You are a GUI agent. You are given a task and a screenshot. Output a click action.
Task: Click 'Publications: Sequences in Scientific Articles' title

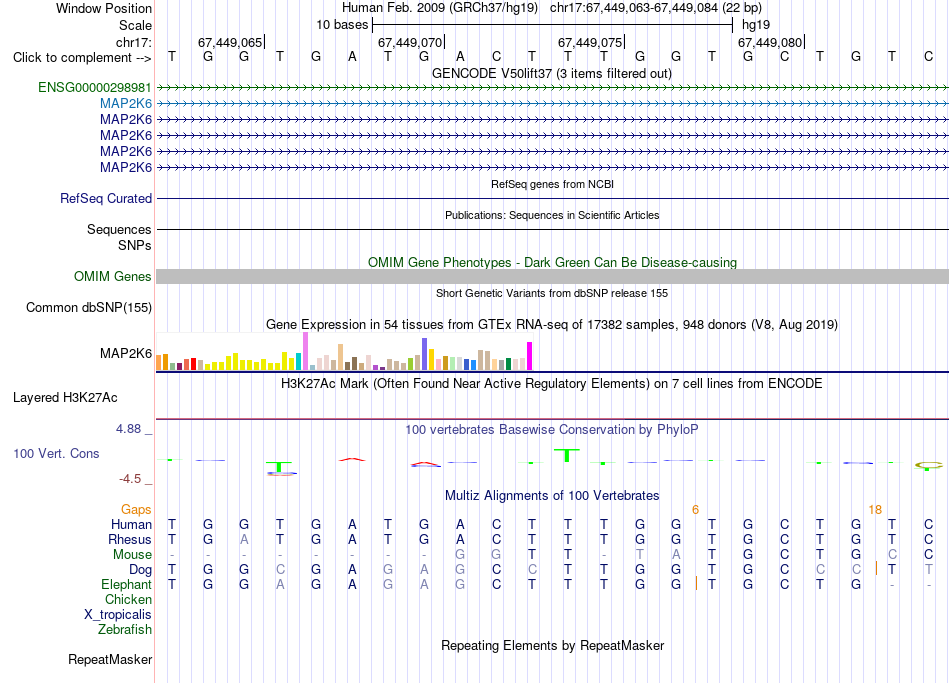(x=552, y=215)
